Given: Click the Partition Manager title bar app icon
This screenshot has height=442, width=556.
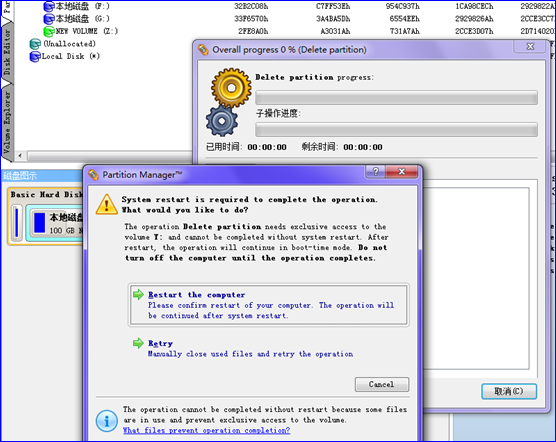Looking at the screenshot, I should click(x=93, y=175).
